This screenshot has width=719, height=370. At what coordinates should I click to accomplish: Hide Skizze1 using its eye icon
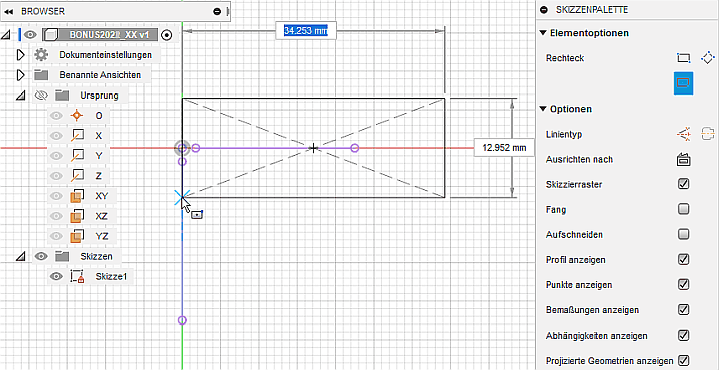point(56,276)
